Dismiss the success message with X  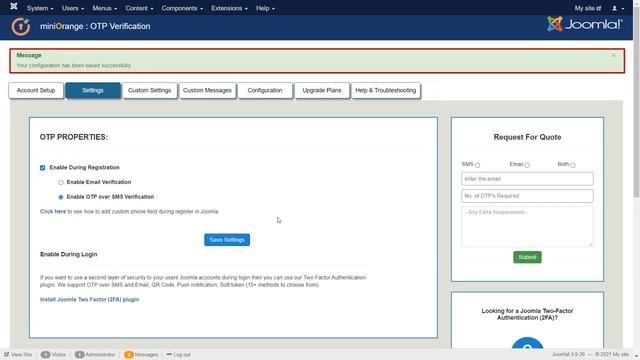613,55
